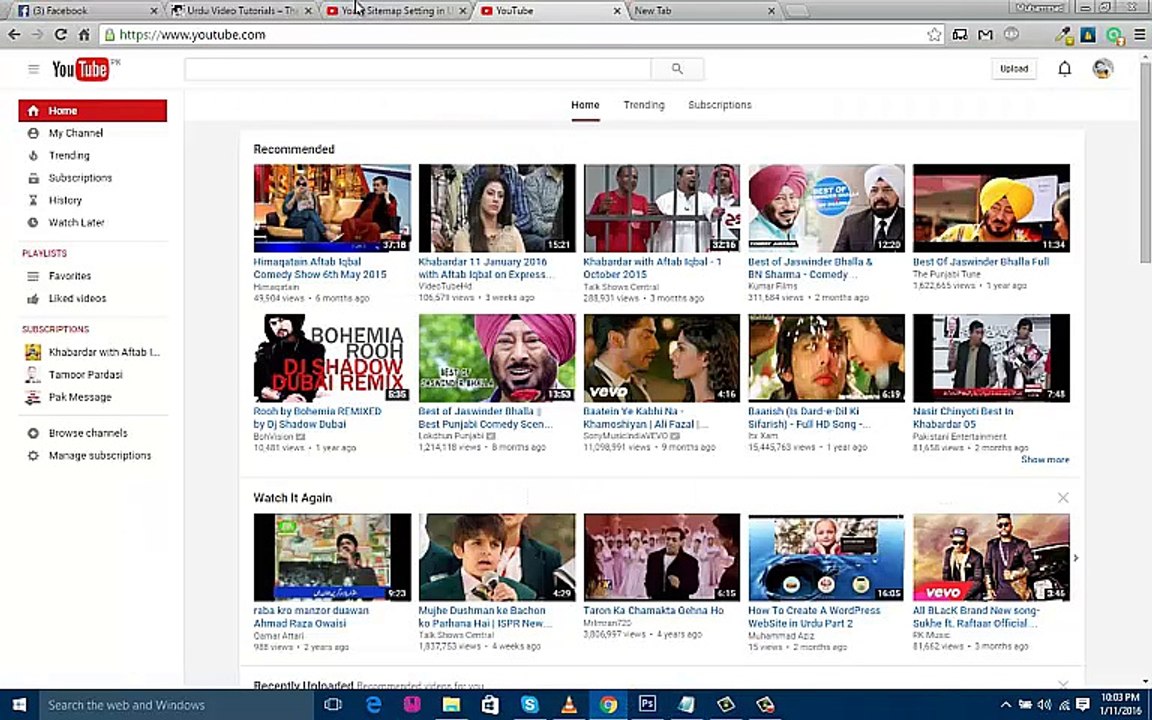
Task: Reload the page in Chrome
Action: 61,35
